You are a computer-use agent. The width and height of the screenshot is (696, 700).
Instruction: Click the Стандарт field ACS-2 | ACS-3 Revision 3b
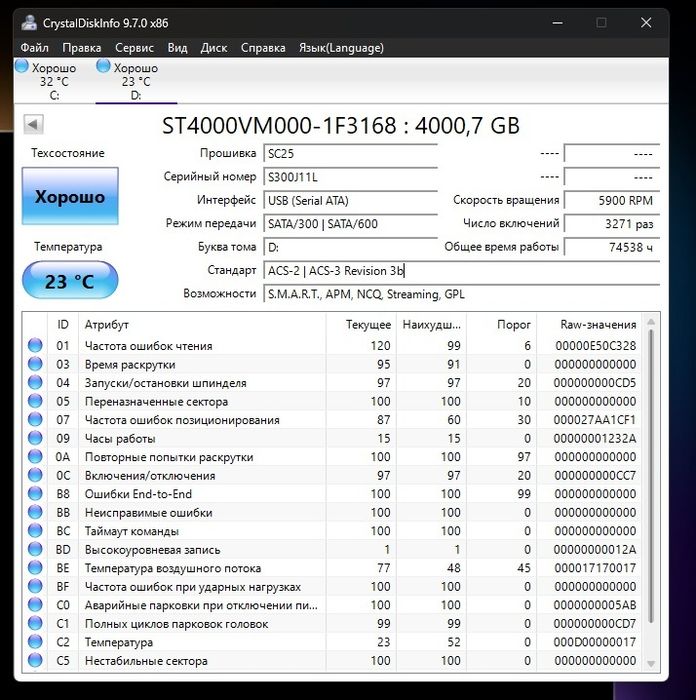[x=462, y=271]
